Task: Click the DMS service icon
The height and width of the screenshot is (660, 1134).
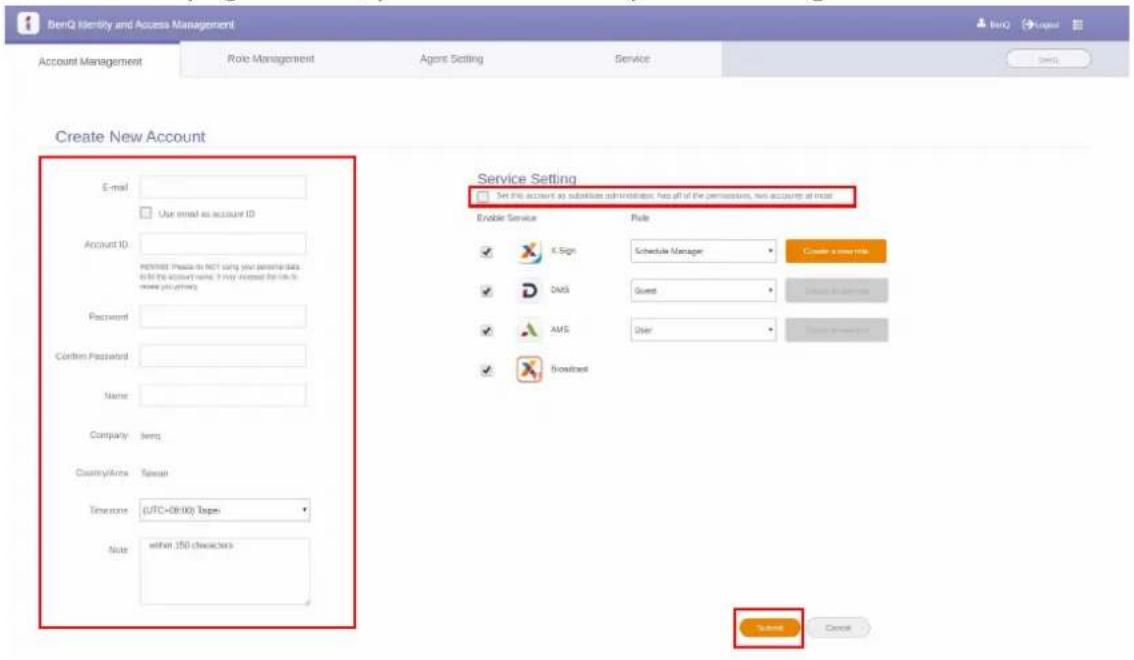Action: click(529, 291)
